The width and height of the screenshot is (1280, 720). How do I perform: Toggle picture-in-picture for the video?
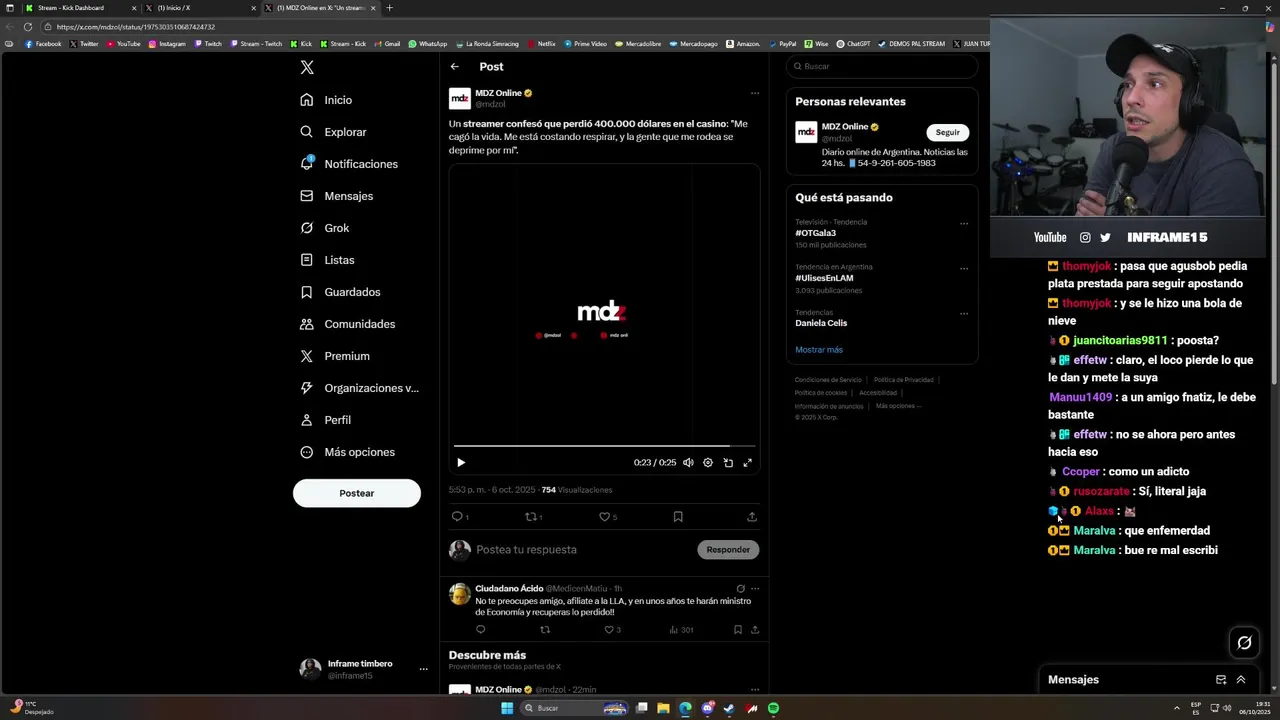point(728,463)
